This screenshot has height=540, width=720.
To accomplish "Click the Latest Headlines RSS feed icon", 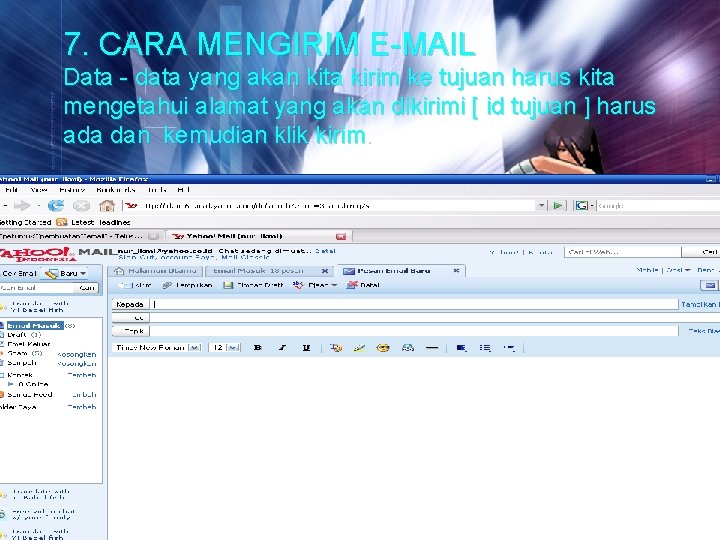I will coord(62,222).
